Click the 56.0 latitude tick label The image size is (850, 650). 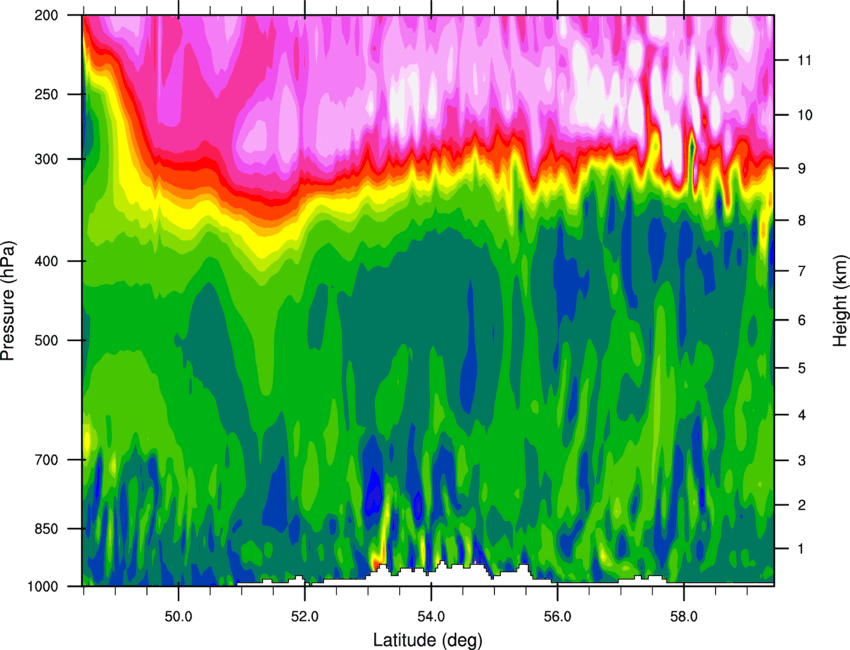click(557, 617)
